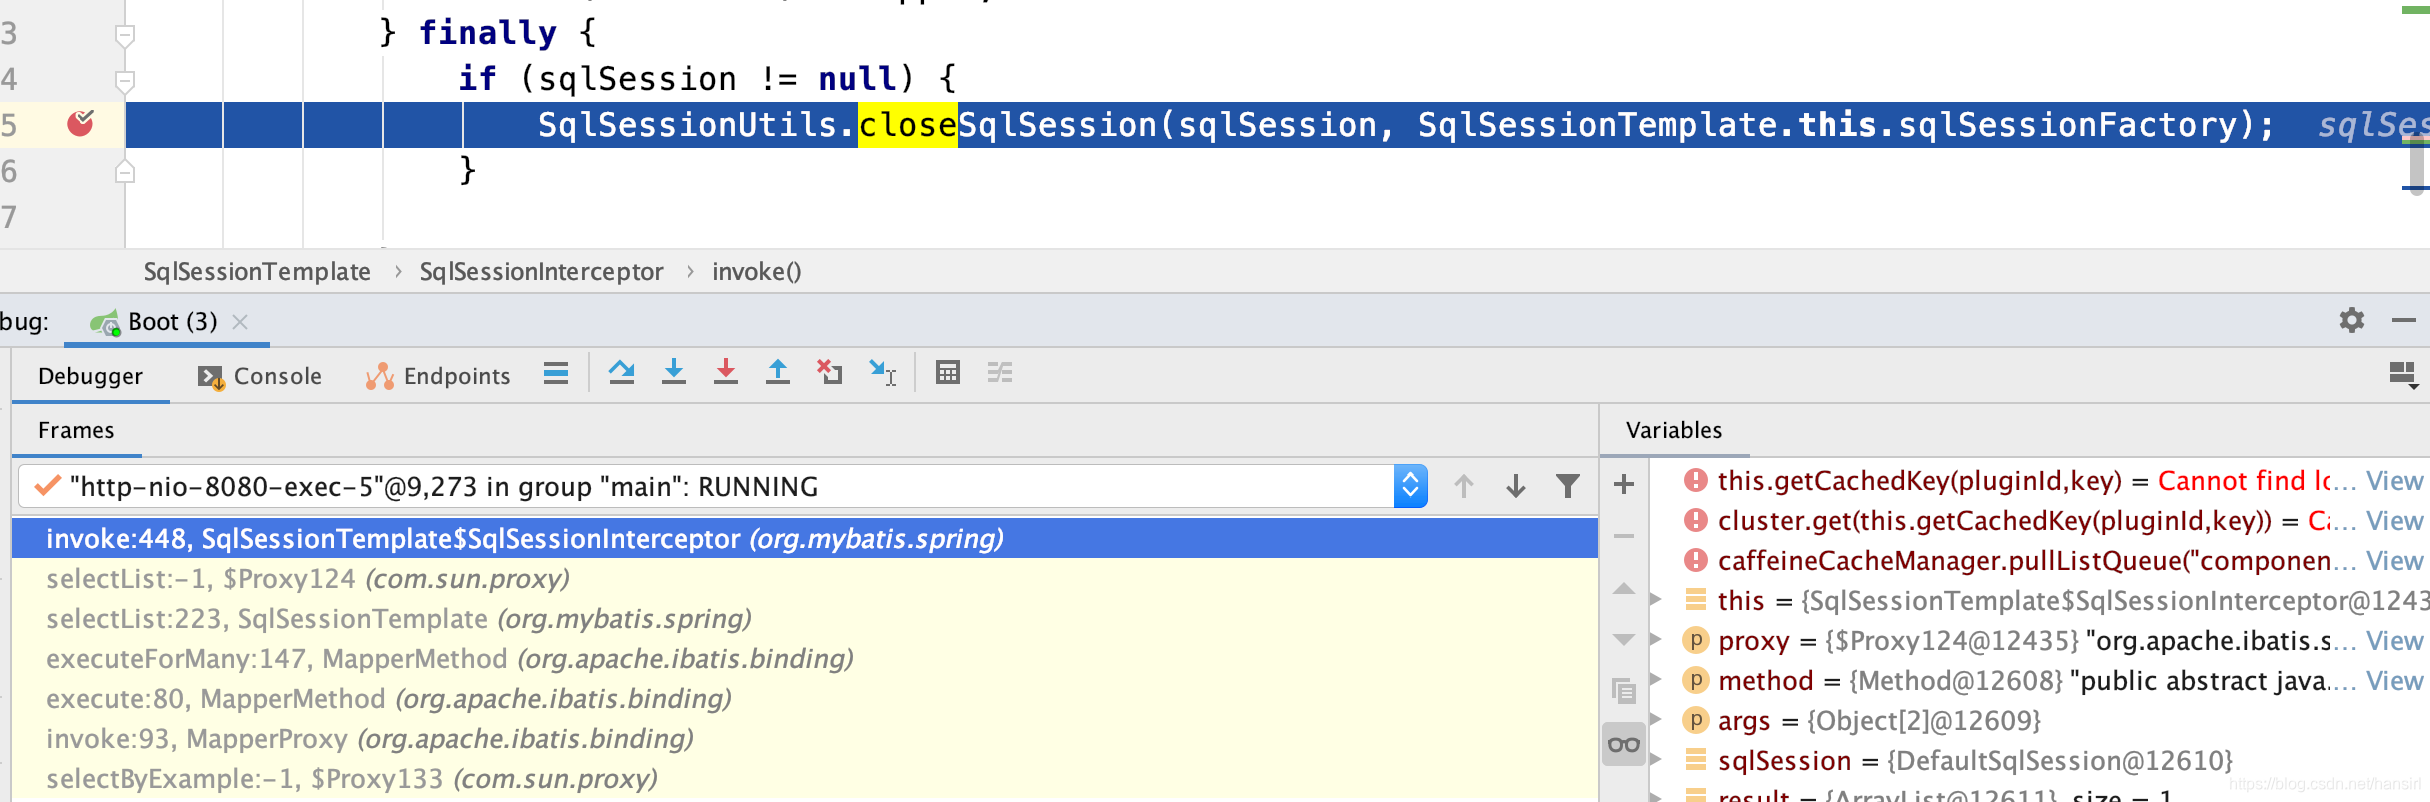Select SqlSessionTemplate breadcrumb
Screen dimensions: 2430x802
[x=257, y=272]
